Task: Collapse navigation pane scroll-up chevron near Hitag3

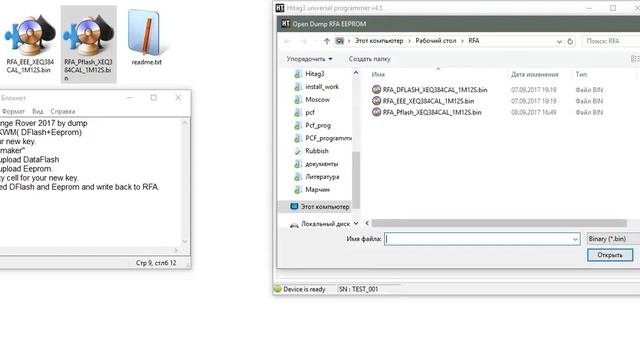Action: 356,73
